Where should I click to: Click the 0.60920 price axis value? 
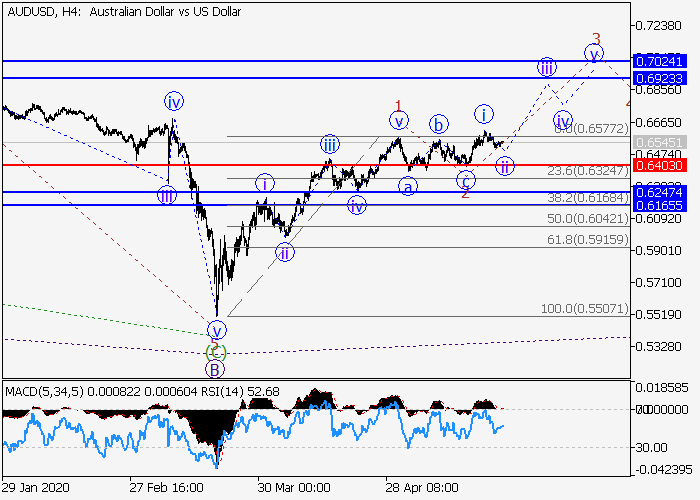658,219
